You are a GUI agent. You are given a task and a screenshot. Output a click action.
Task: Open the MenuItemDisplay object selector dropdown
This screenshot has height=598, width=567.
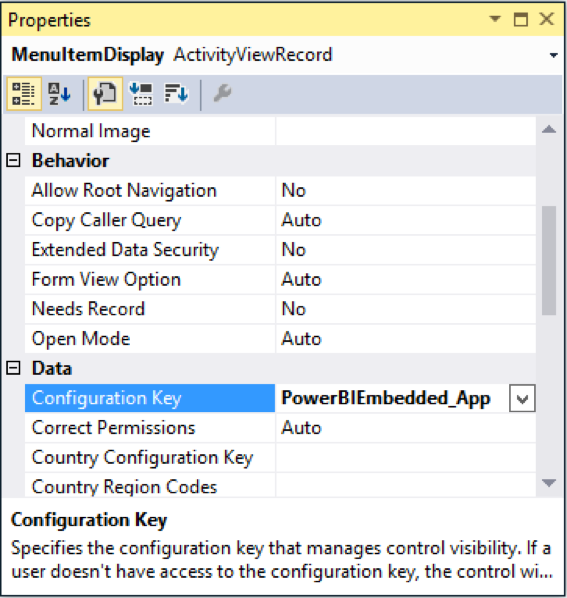[x=554, y=55]
